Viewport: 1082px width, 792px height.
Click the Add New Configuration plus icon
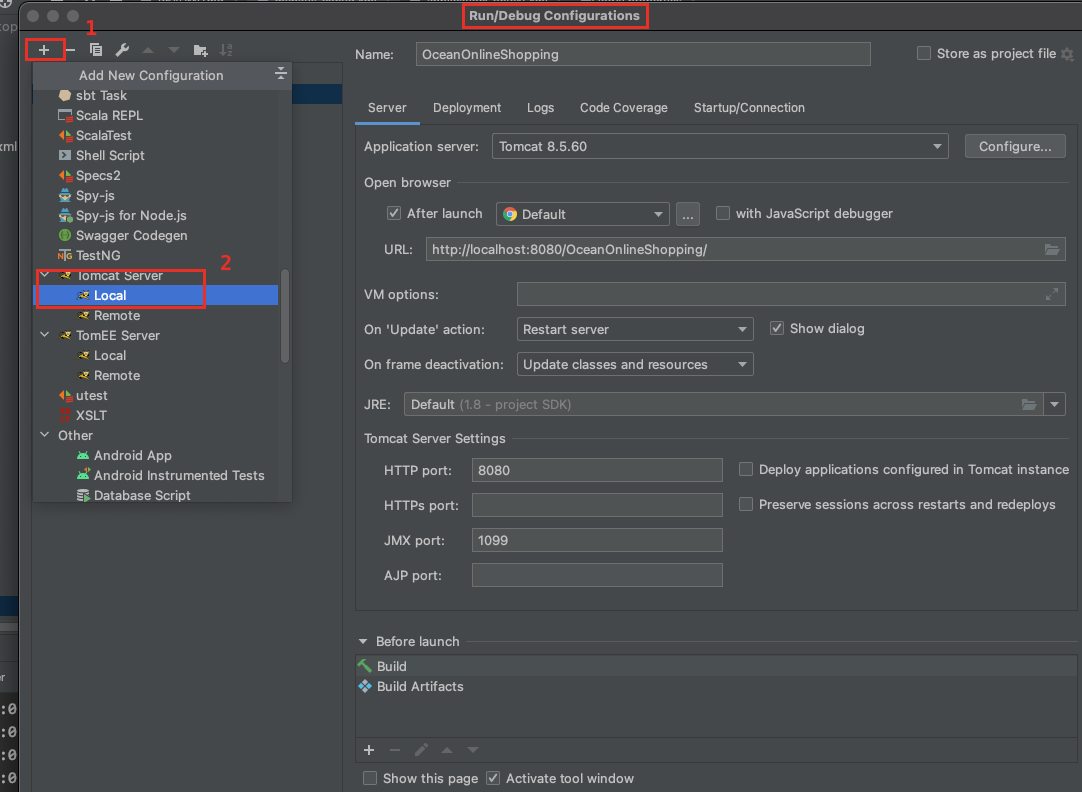coord(44,49)
